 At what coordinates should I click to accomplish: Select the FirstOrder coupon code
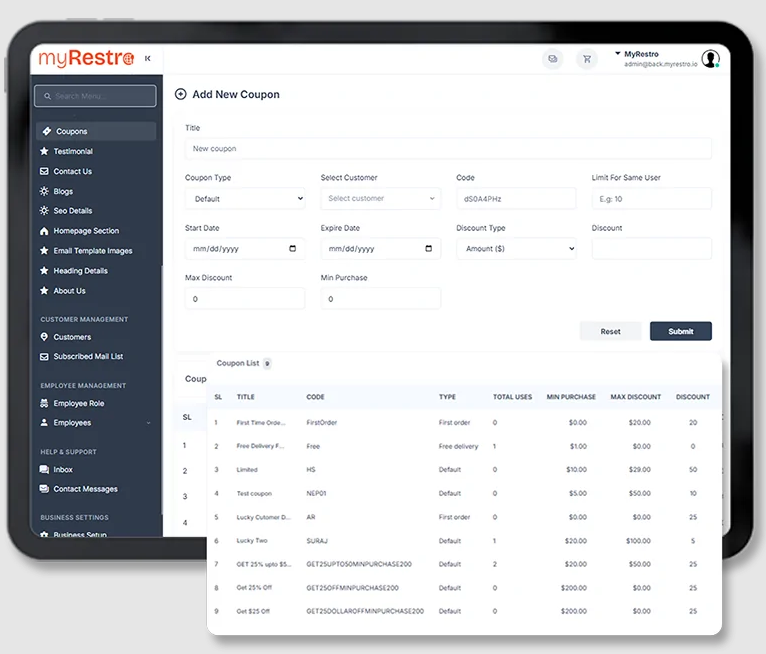tap(321, 422)
